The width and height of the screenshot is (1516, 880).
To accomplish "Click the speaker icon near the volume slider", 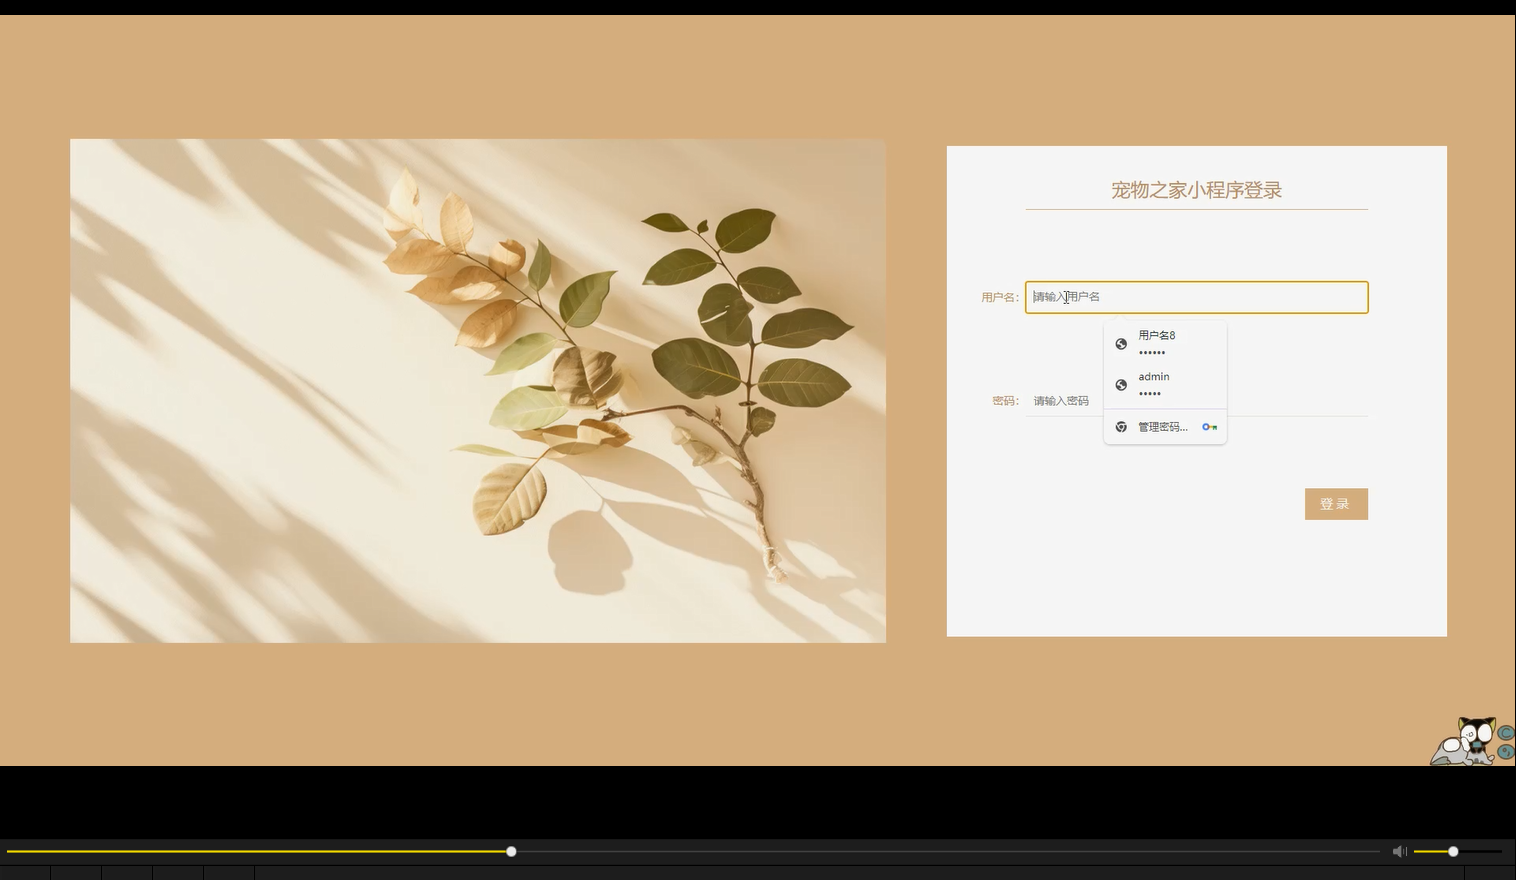I will click(1399, 851).
